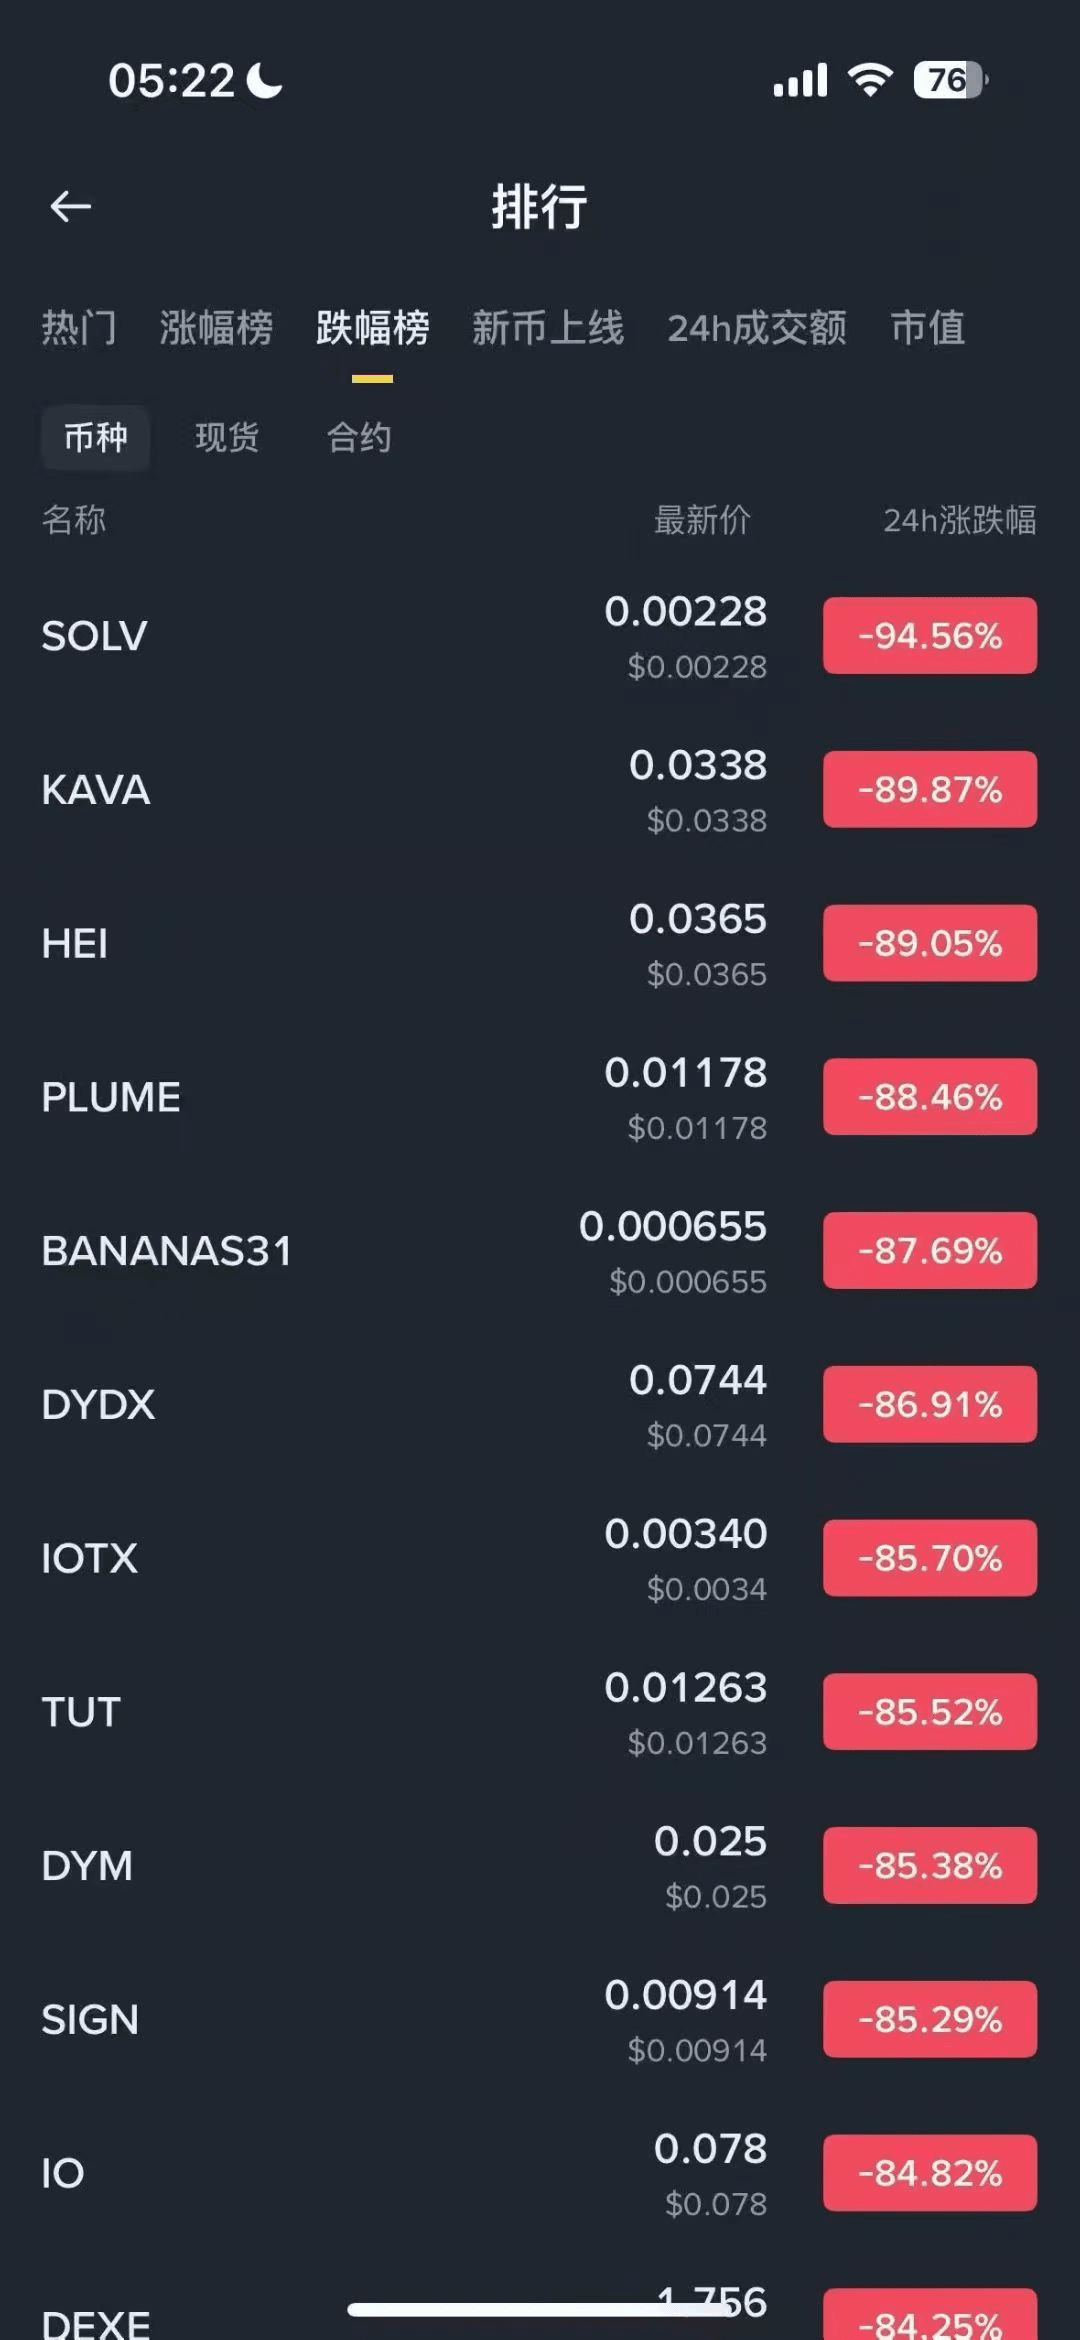Tap the cellular signal bars icon

[x=800, y=80]
